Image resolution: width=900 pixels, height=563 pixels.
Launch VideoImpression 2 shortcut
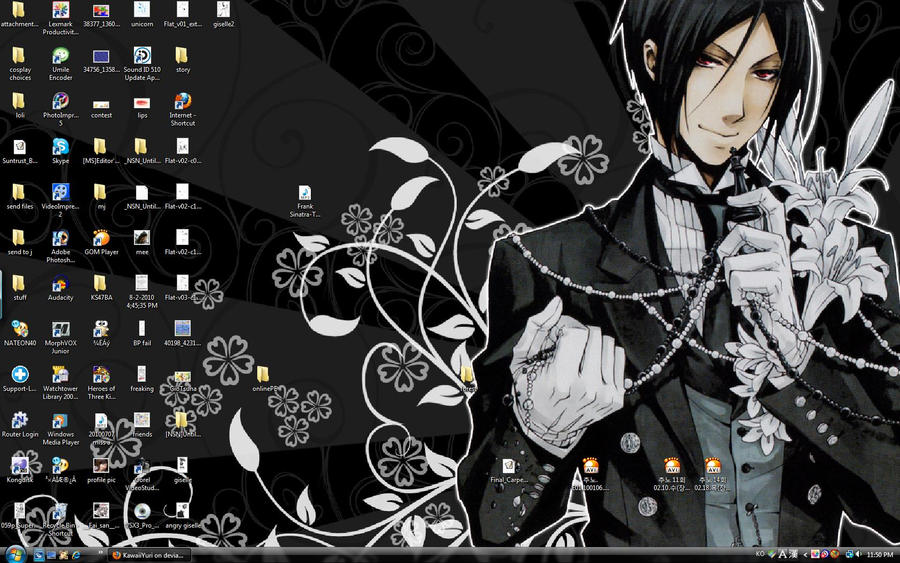(x=60, y=200)
